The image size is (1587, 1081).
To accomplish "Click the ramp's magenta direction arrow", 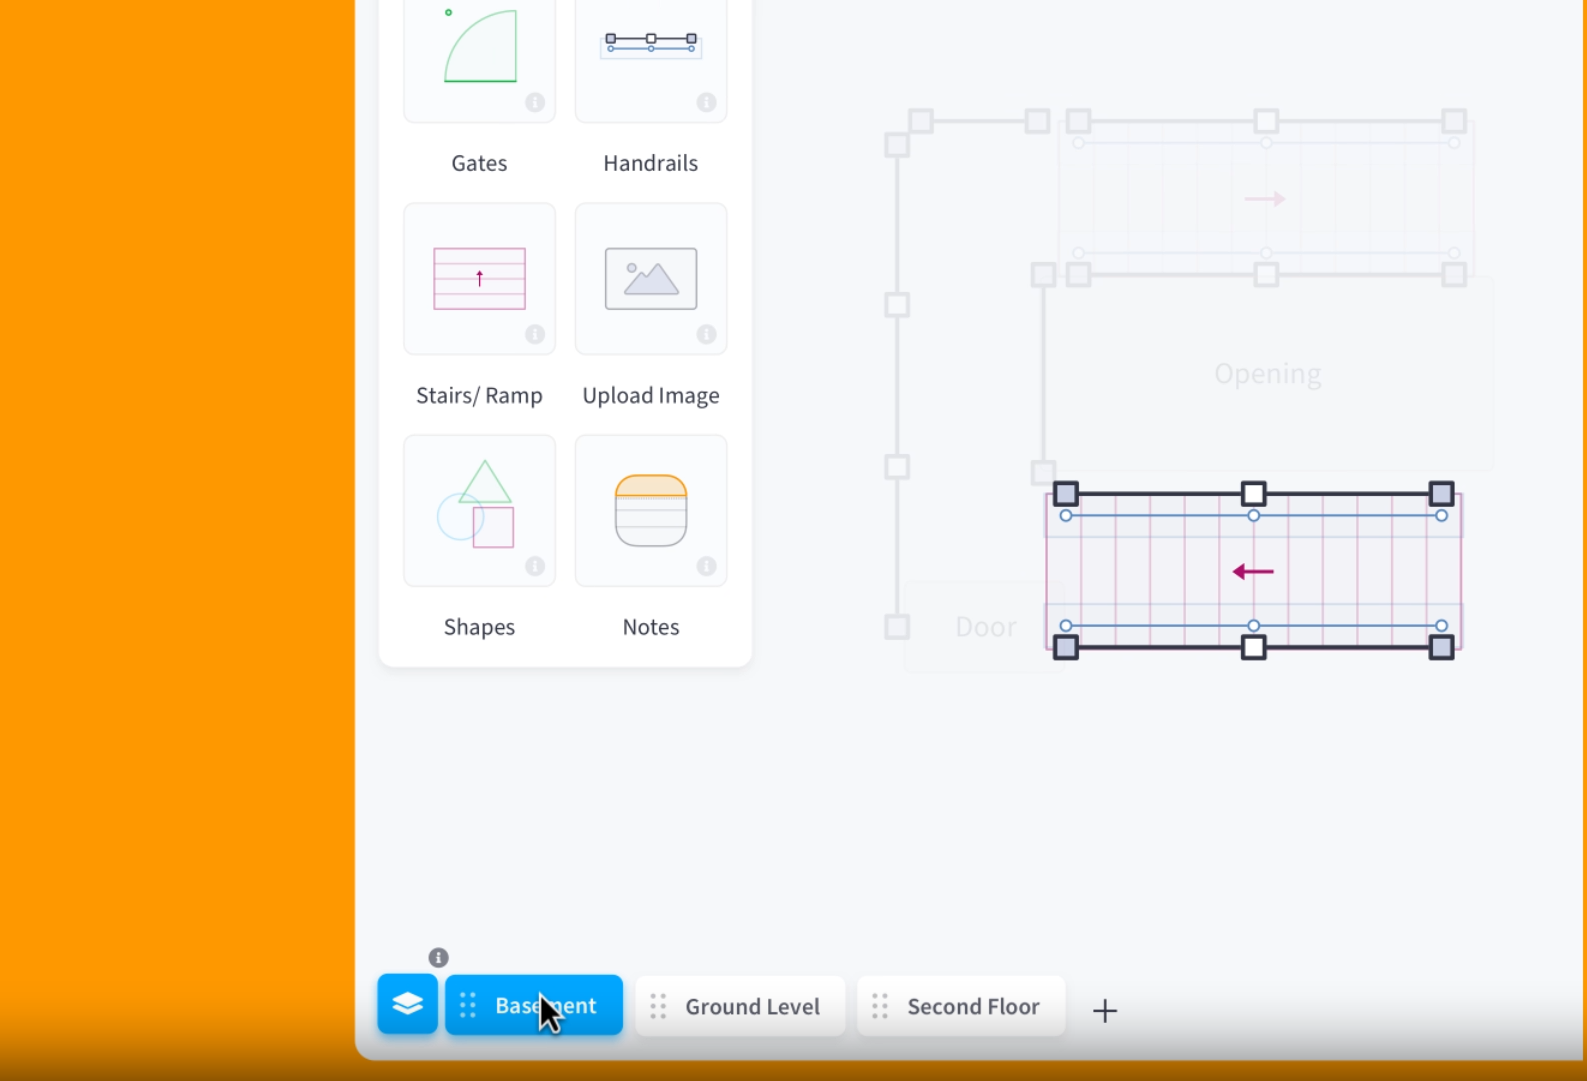I will coord(1252,572).
